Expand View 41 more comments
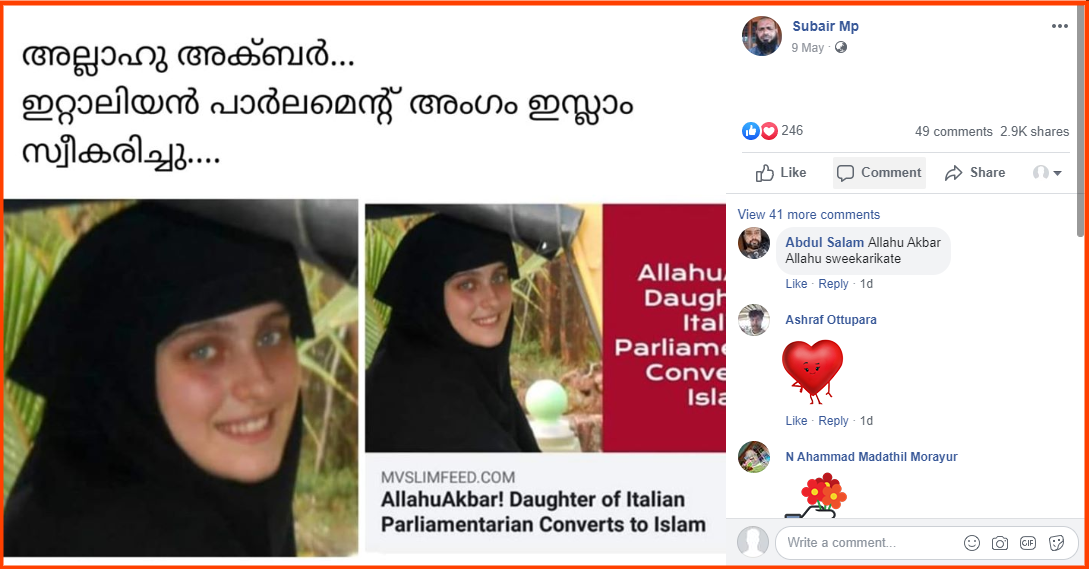The image size is (1089, 569). click(x=808, y=215)
